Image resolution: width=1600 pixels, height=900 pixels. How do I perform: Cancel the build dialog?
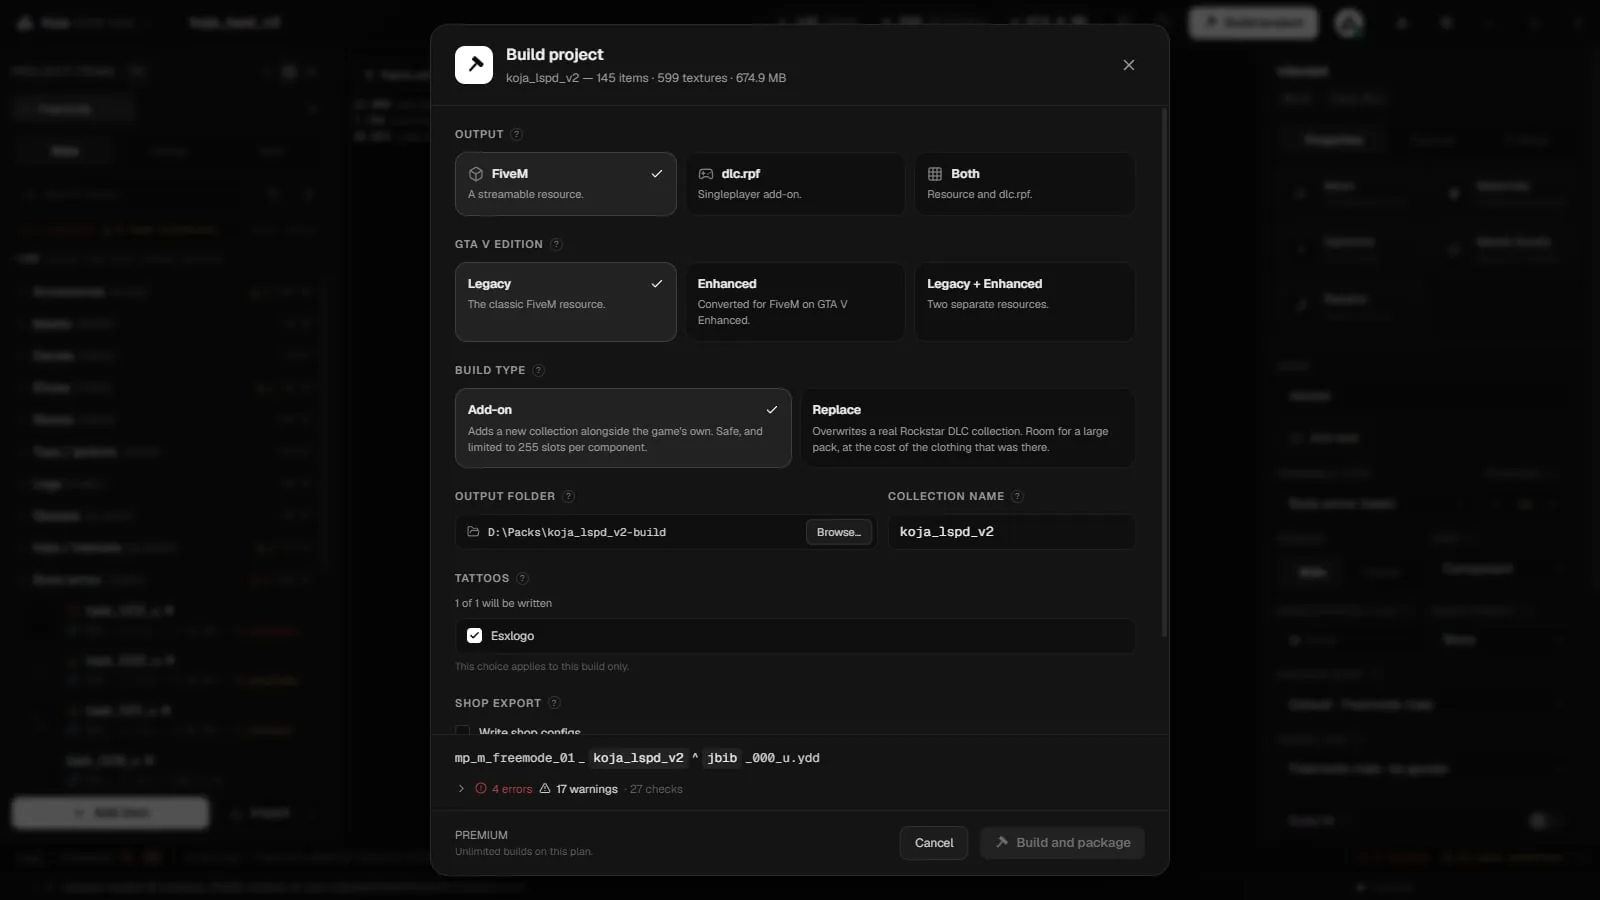pyautogui.click(x=934, y=843)
